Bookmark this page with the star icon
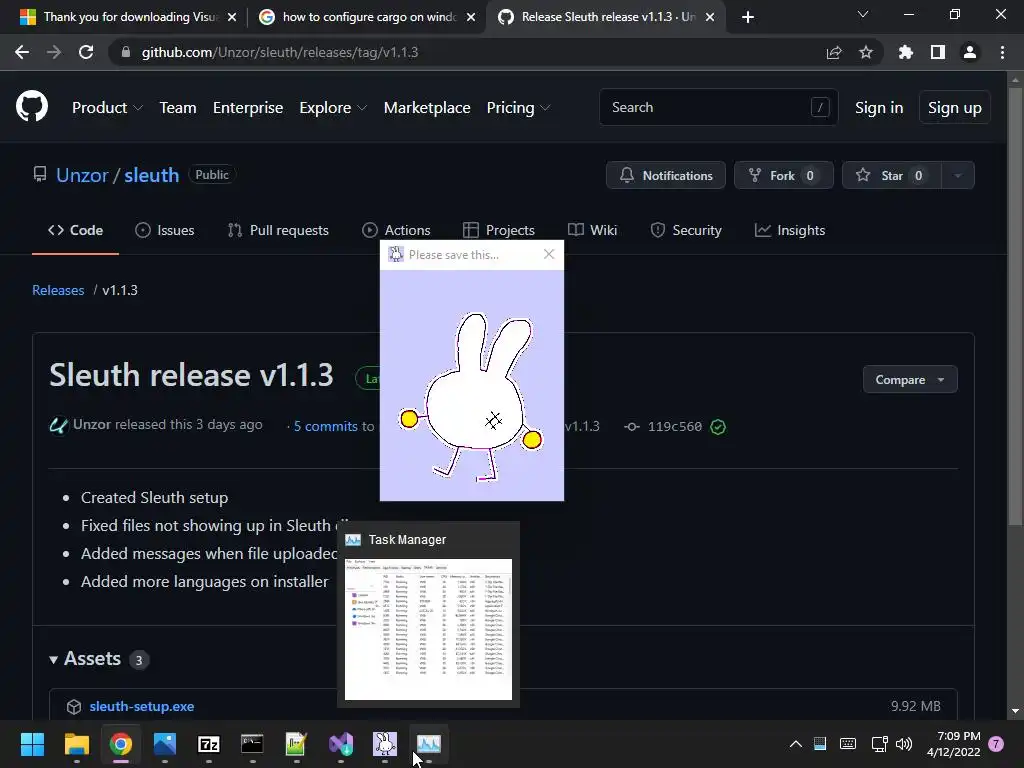Screen dimensions: 1024x768 tap(866, 52)
